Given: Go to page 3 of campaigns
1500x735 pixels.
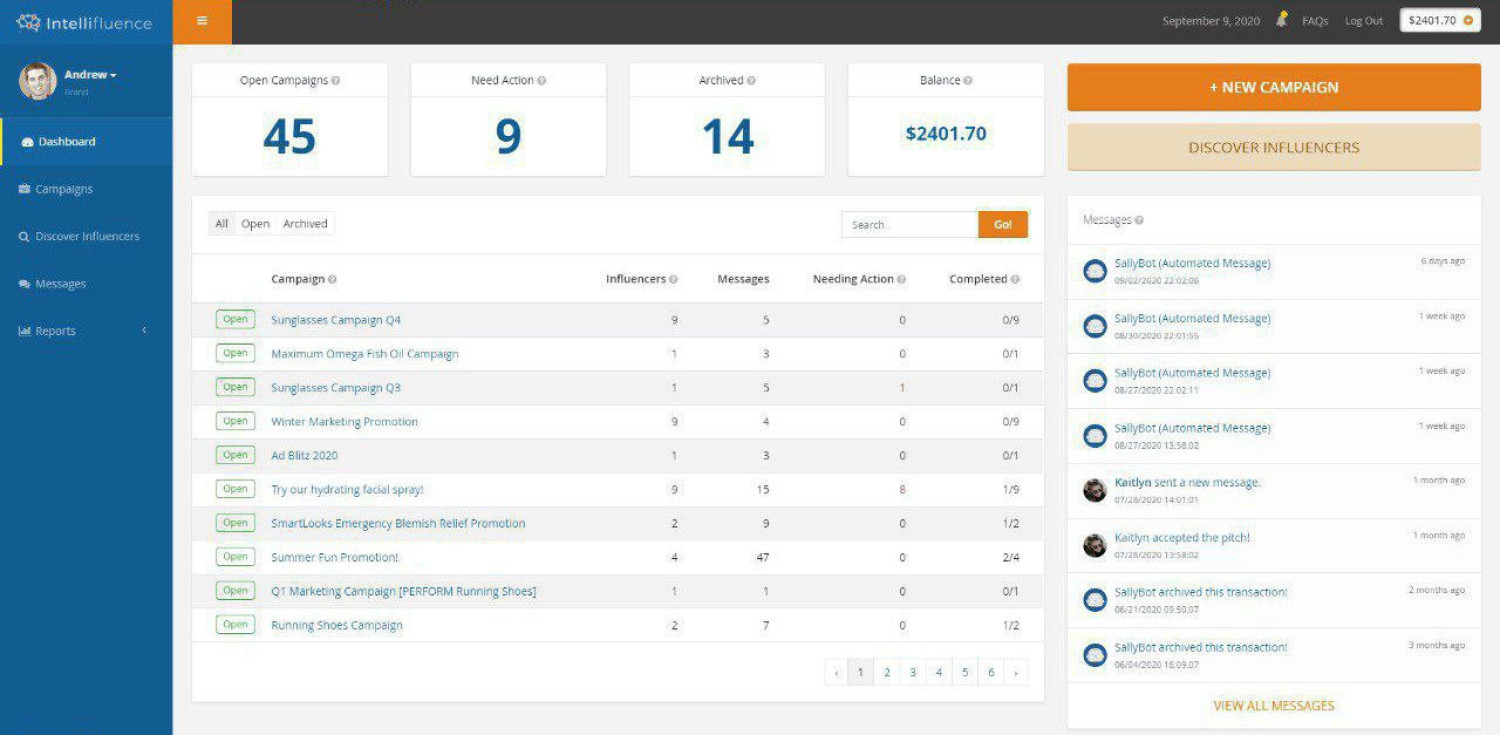Looking at the screenshot, I should (x=913, y=673).
